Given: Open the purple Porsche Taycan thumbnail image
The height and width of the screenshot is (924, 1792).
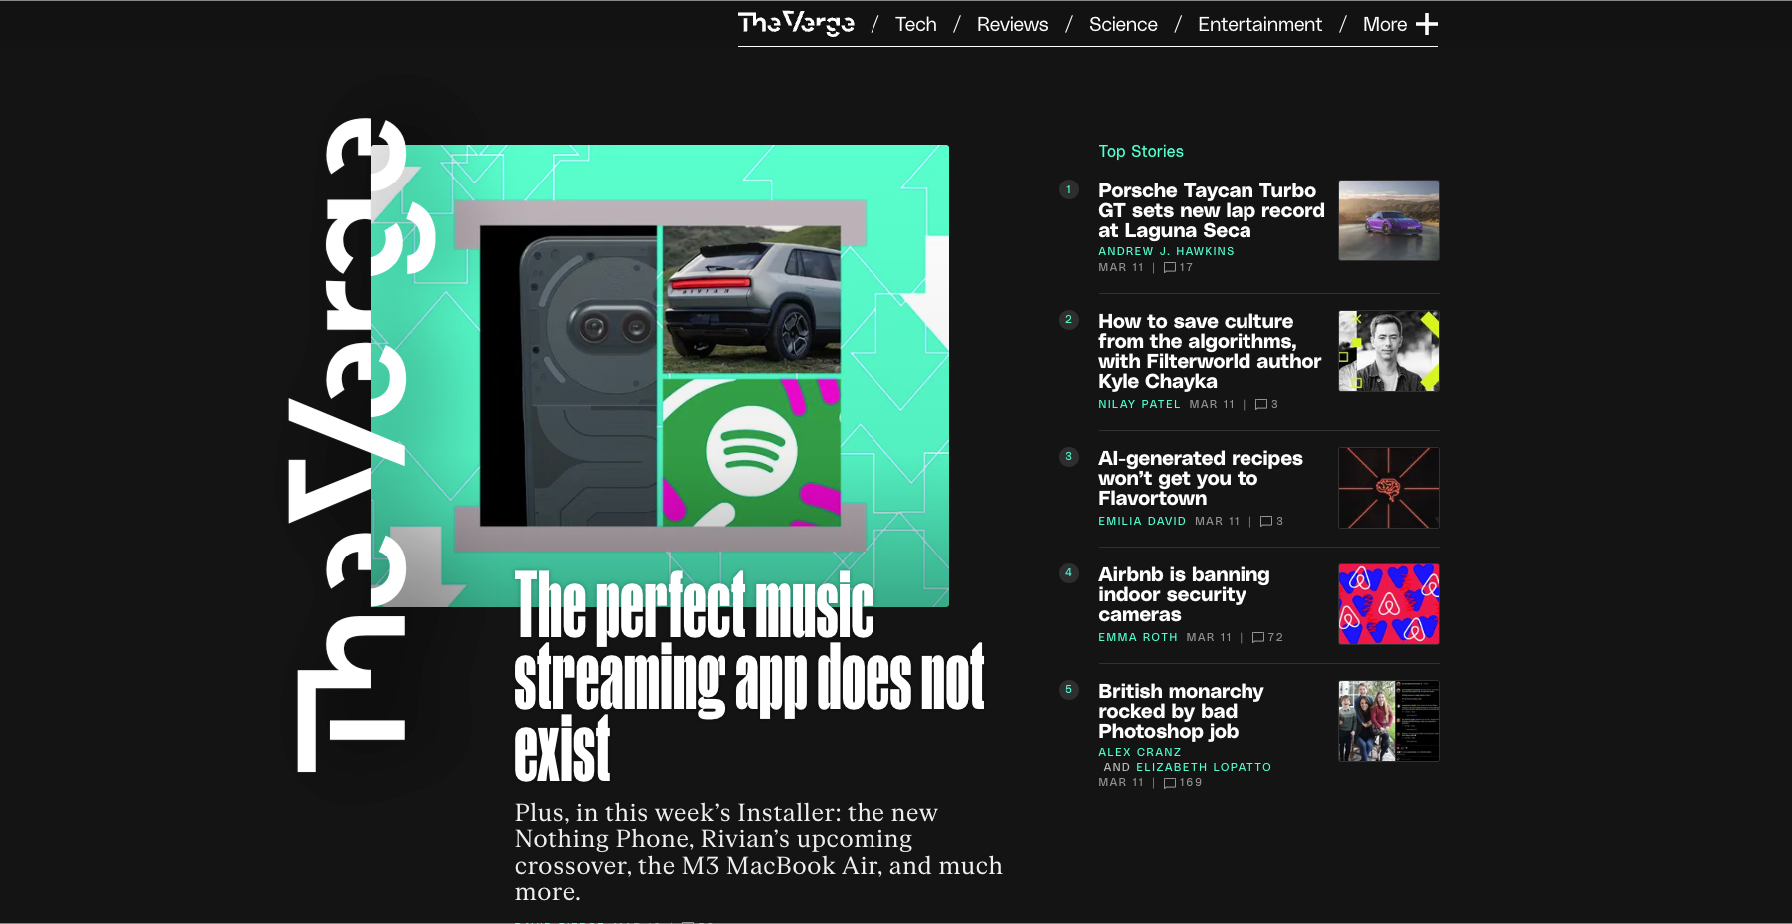Looking at the screenshot, I should (1388, 220).
